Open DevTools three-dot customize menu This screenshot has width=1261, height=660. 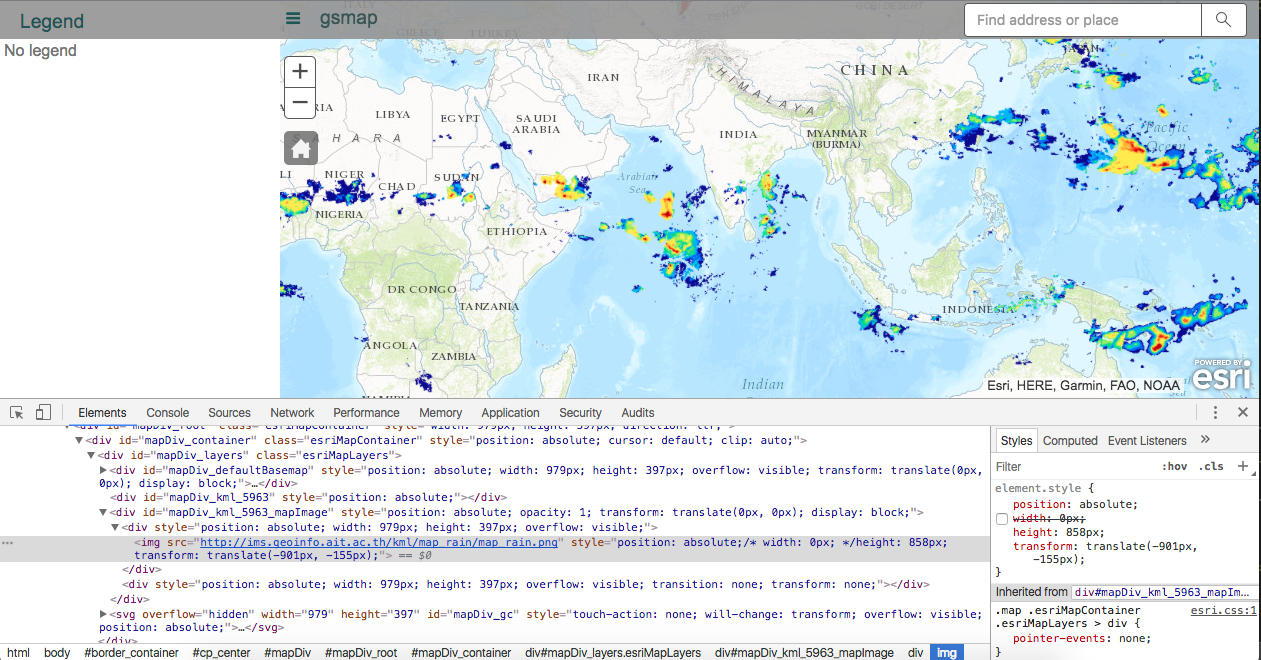[x=1216, y=412]
